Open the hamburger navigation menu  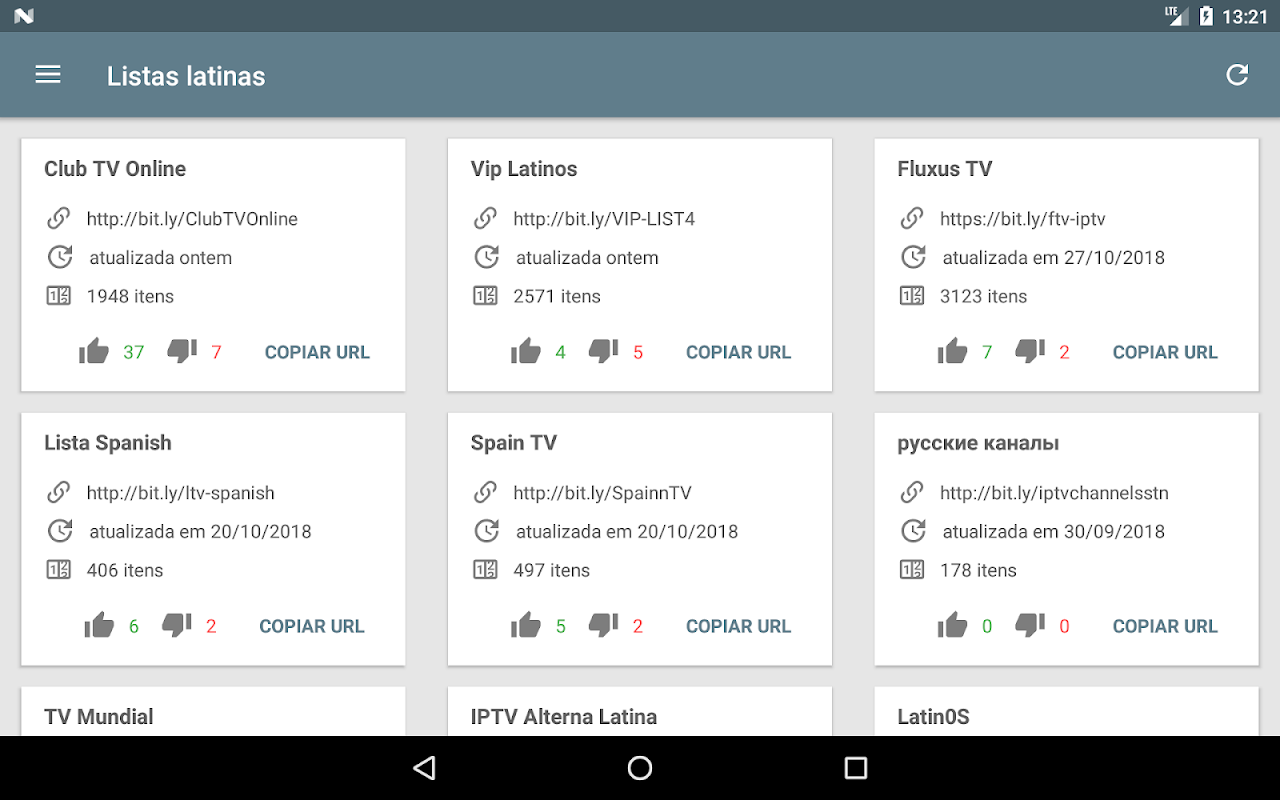click(48, 75)
